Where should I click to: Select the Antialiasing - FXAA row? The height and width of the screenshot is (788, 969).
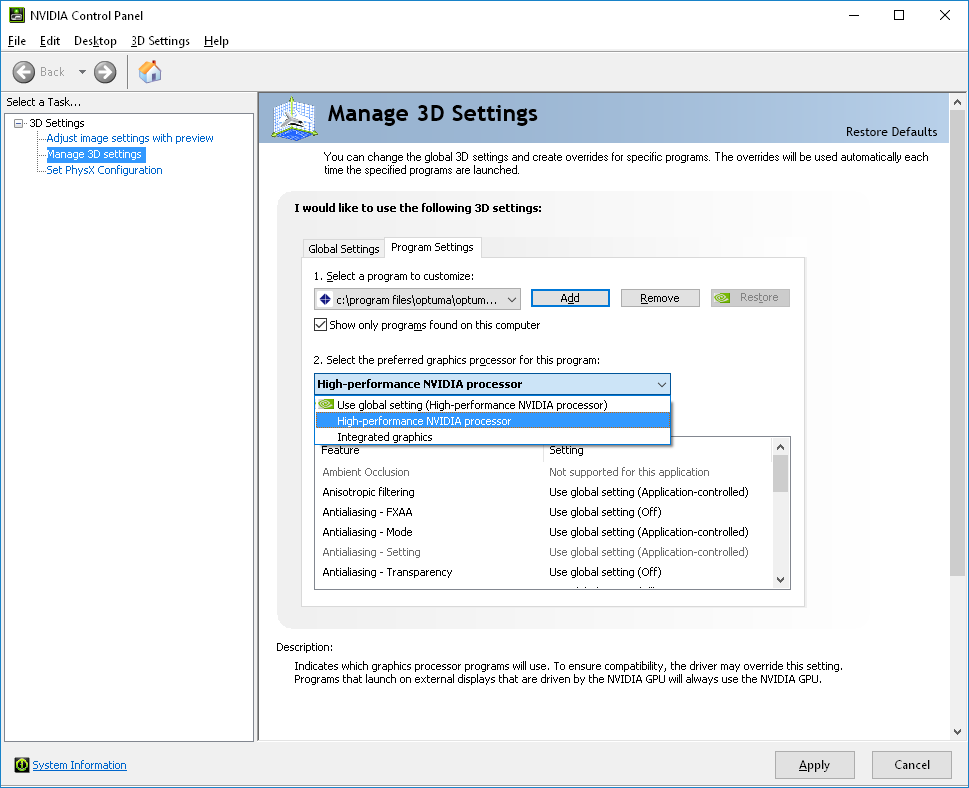tap(543, 512)
